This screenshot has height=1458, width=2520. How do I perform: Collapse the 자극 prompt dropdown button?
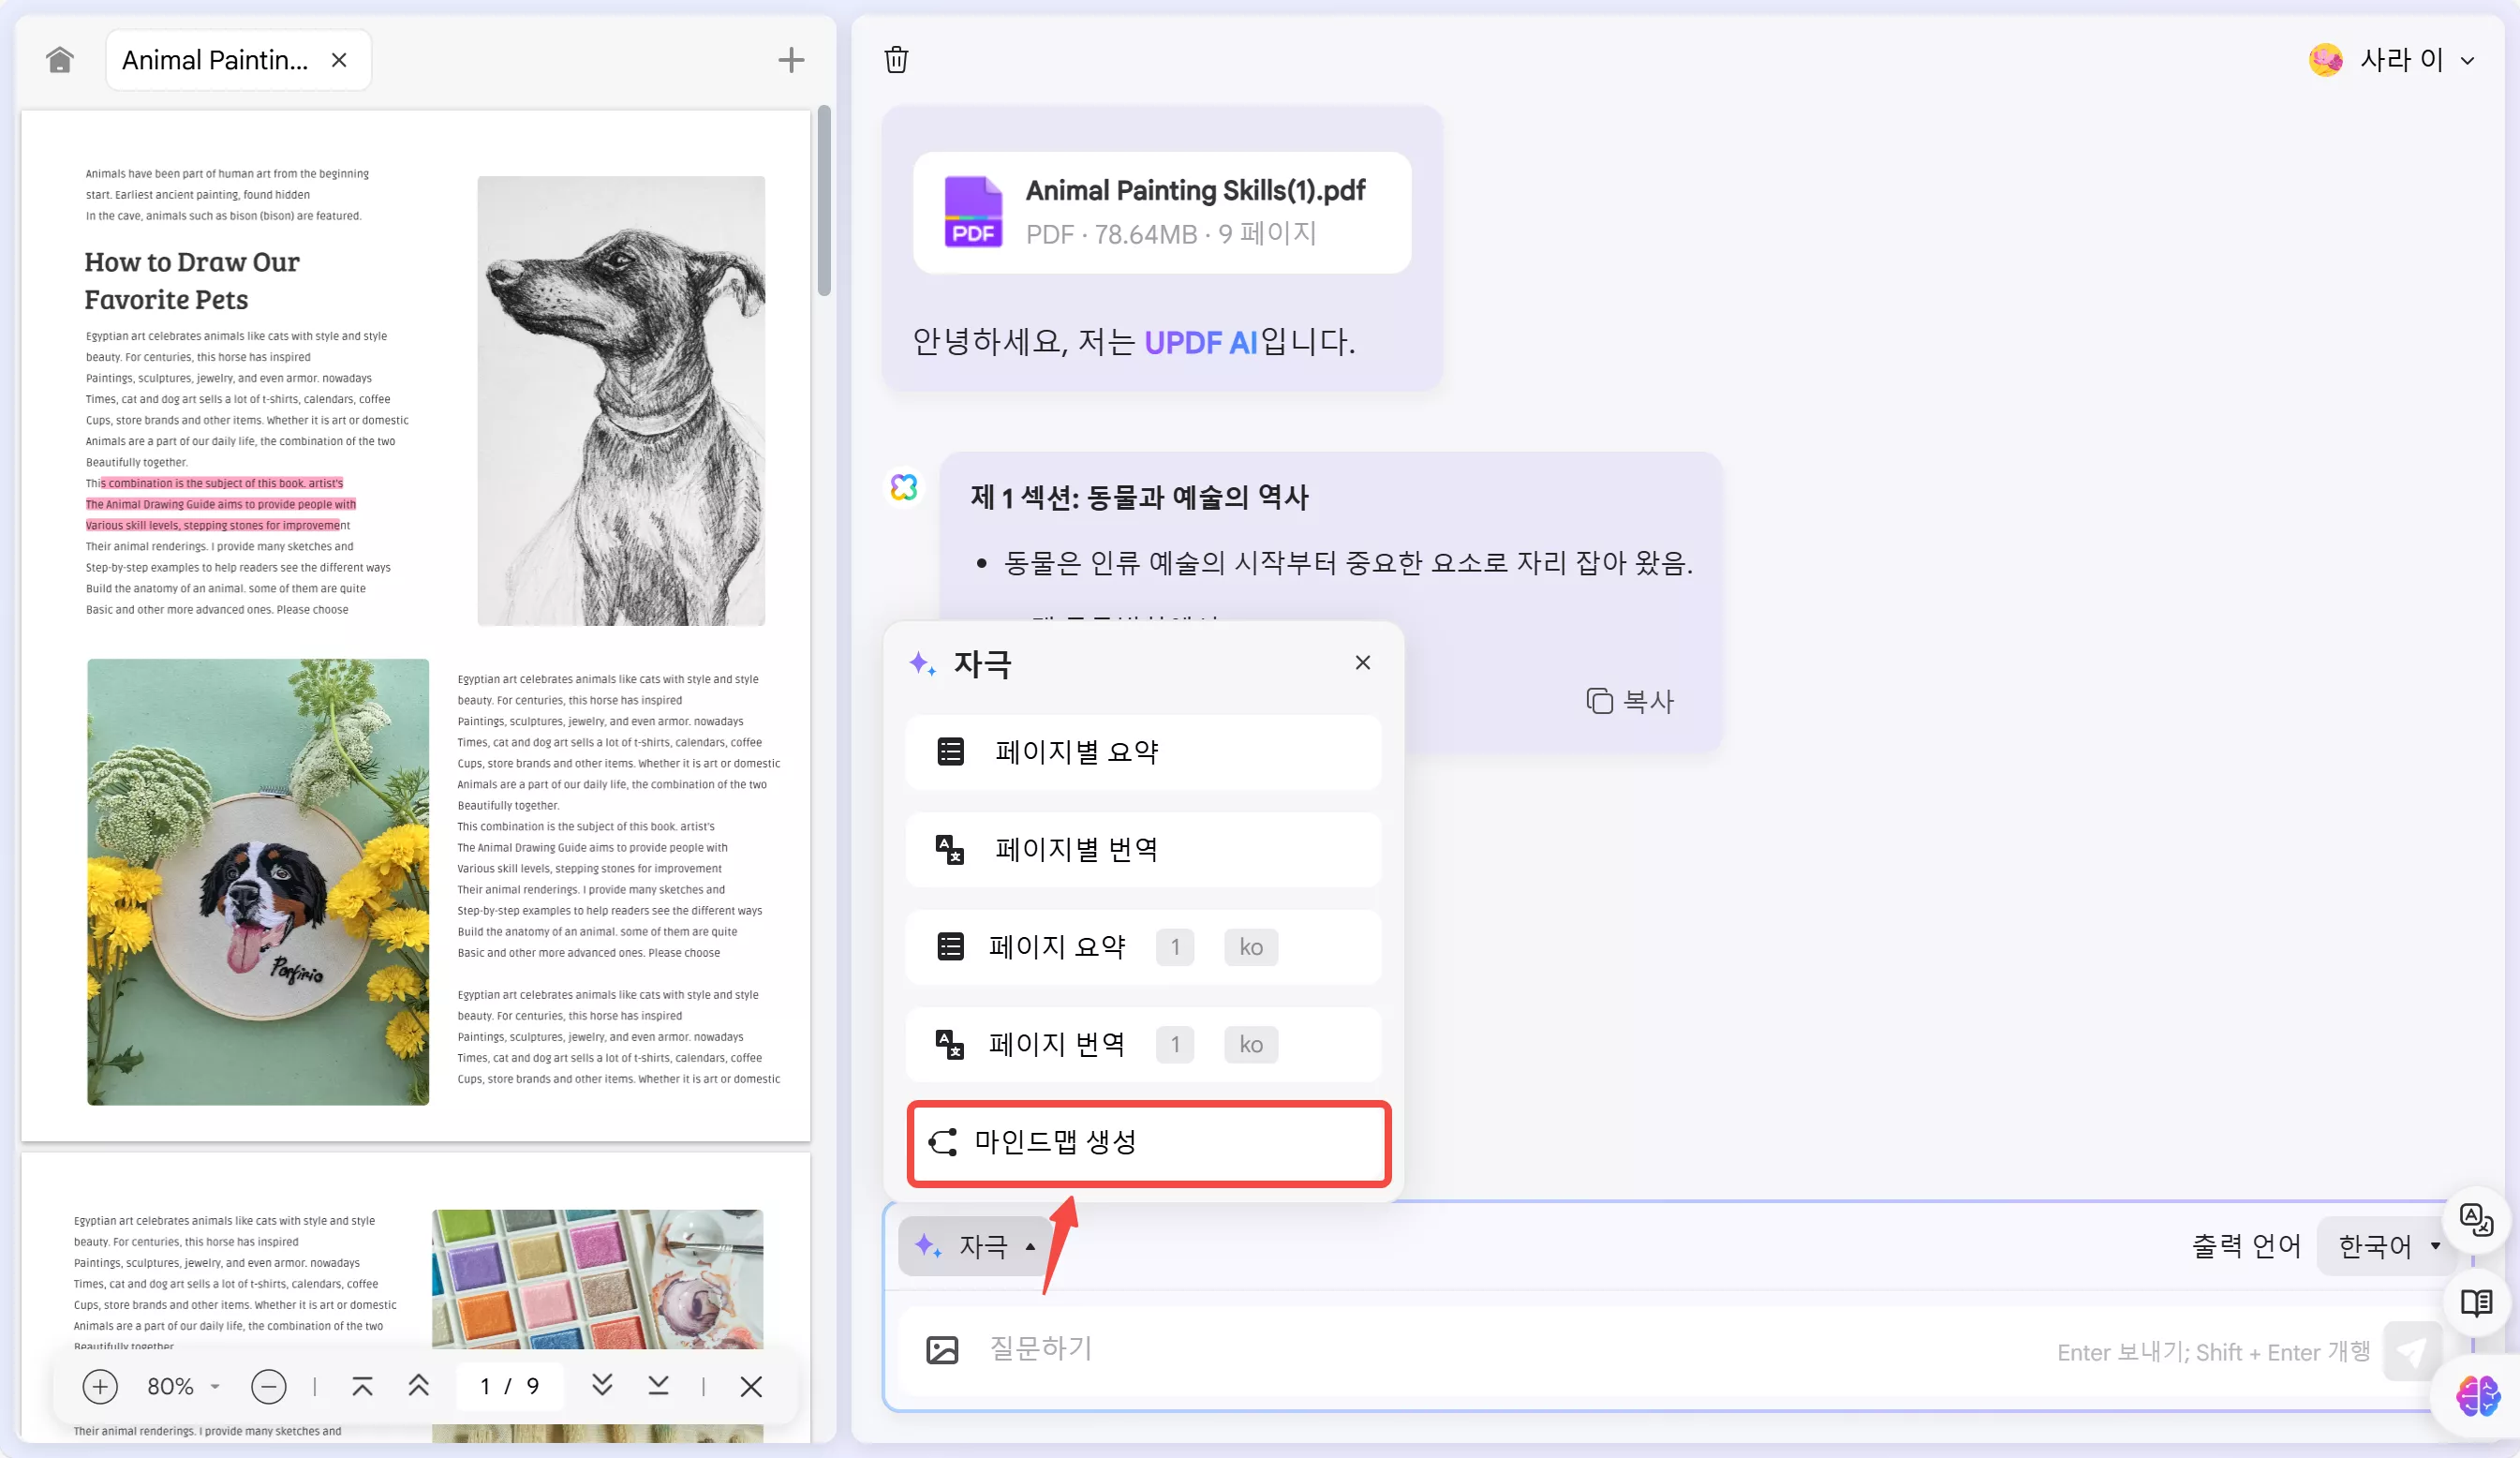(x=974, y=1246)
